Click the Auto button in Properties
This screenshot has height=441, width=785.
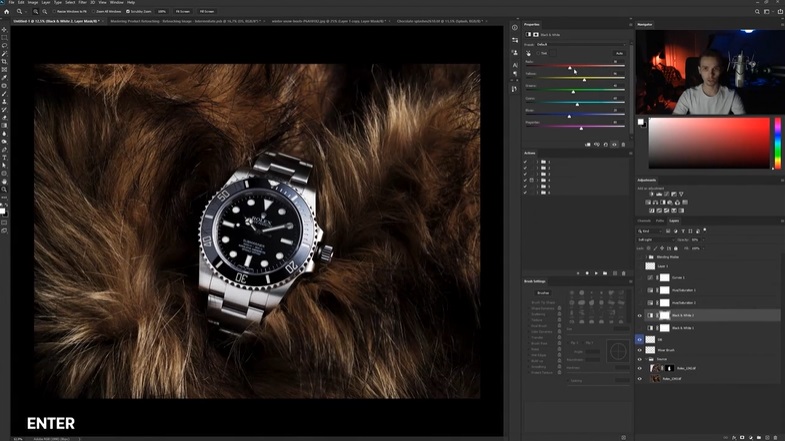coord(619,53)
